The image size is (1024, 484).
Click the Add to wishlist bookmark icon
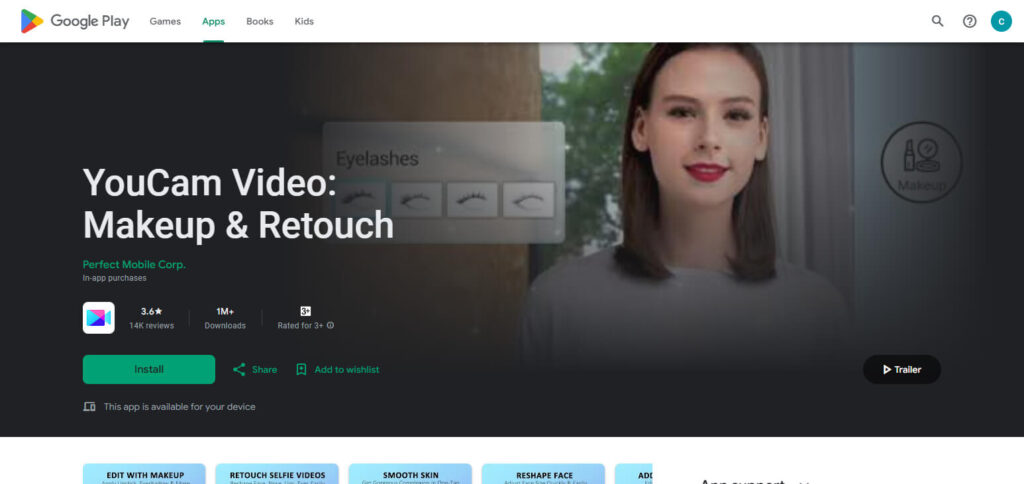click(x=301, y=370)
